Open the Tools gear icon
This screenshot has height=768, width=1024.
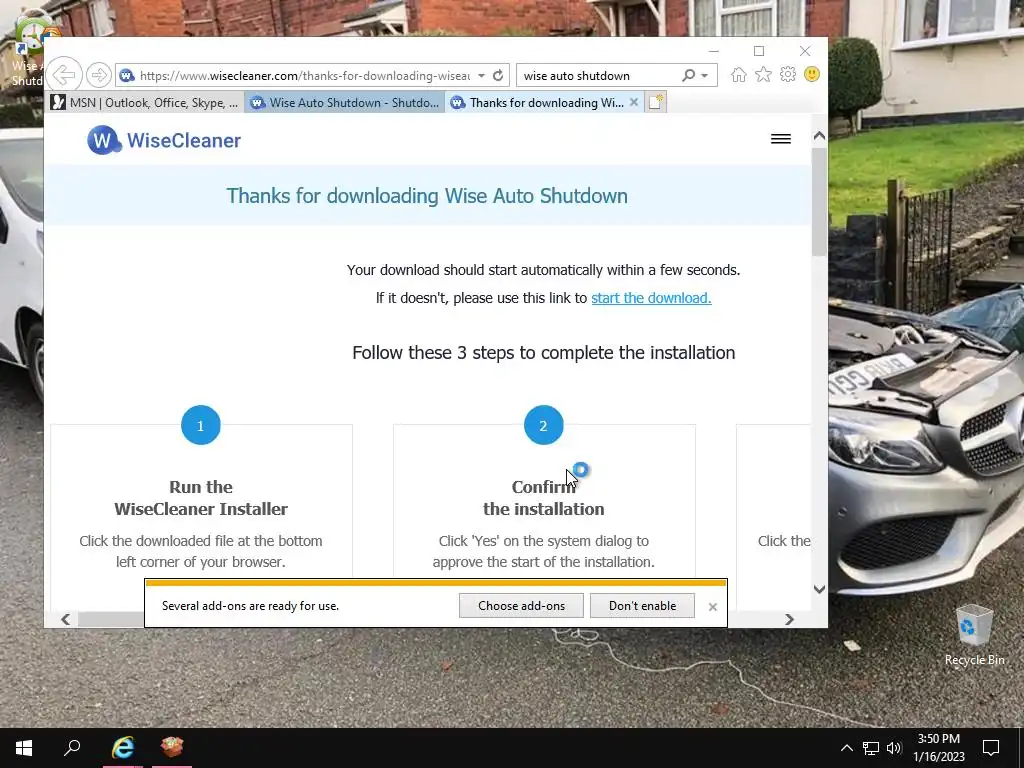coord(788,74)
